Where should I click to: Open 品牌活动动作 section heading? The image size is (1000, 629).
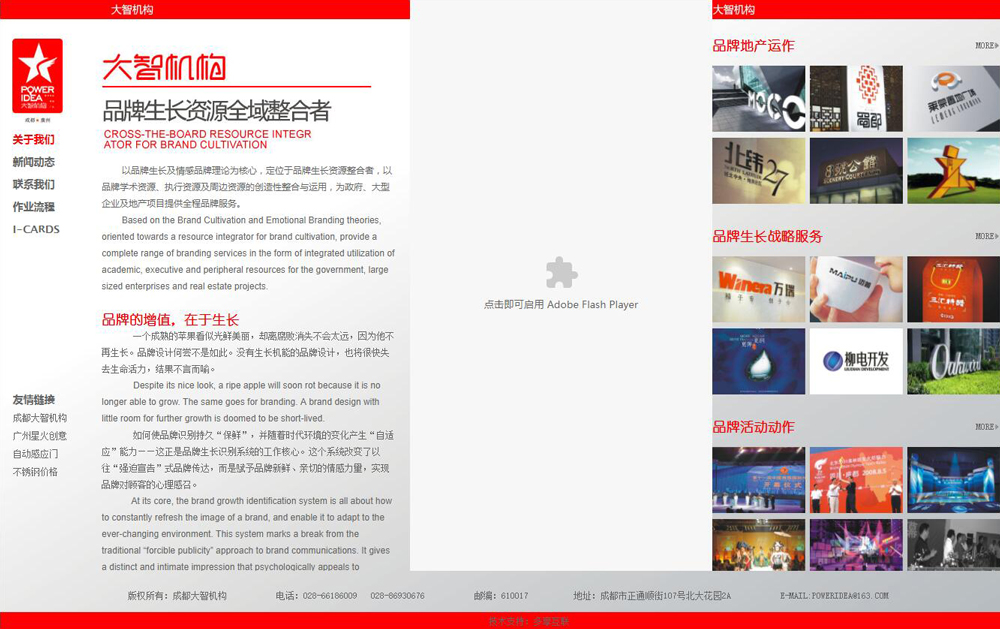tap(753, 427)
